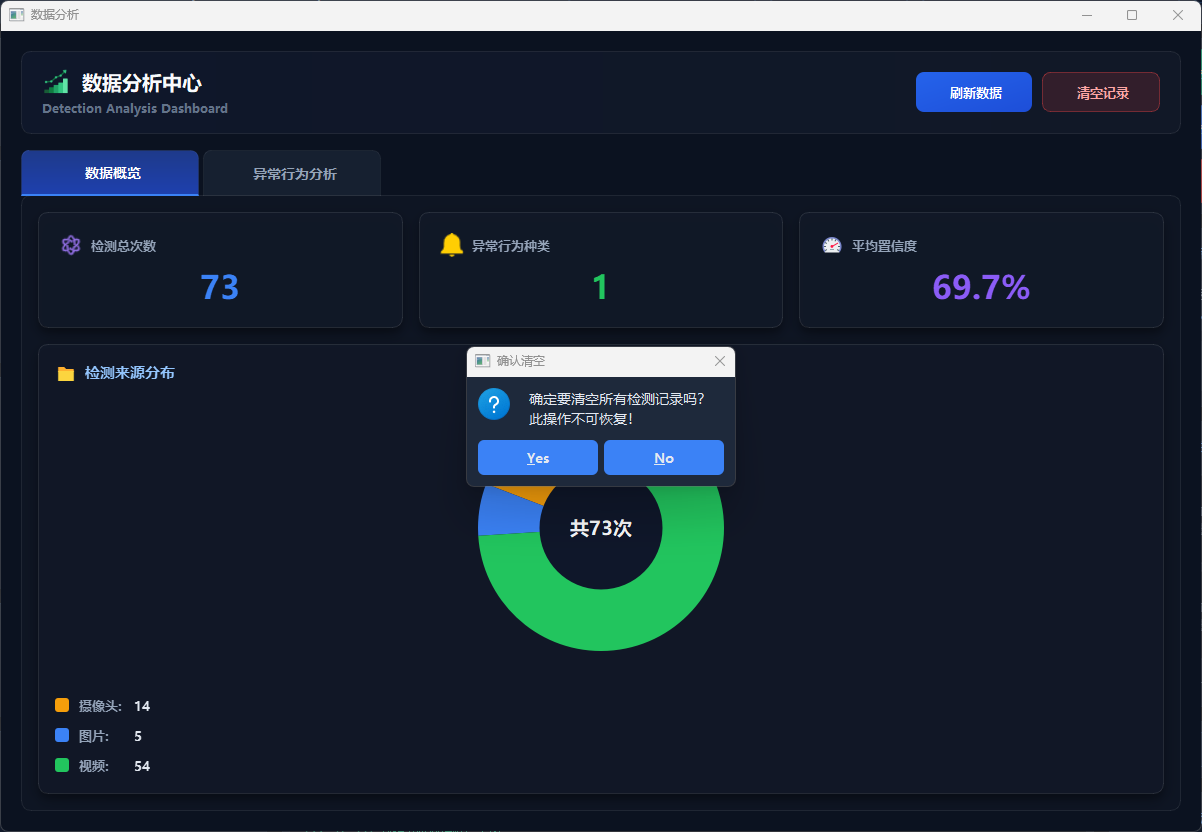
Task: Click the purple atom icon beside 检测总次数
Action: (70, 245)
